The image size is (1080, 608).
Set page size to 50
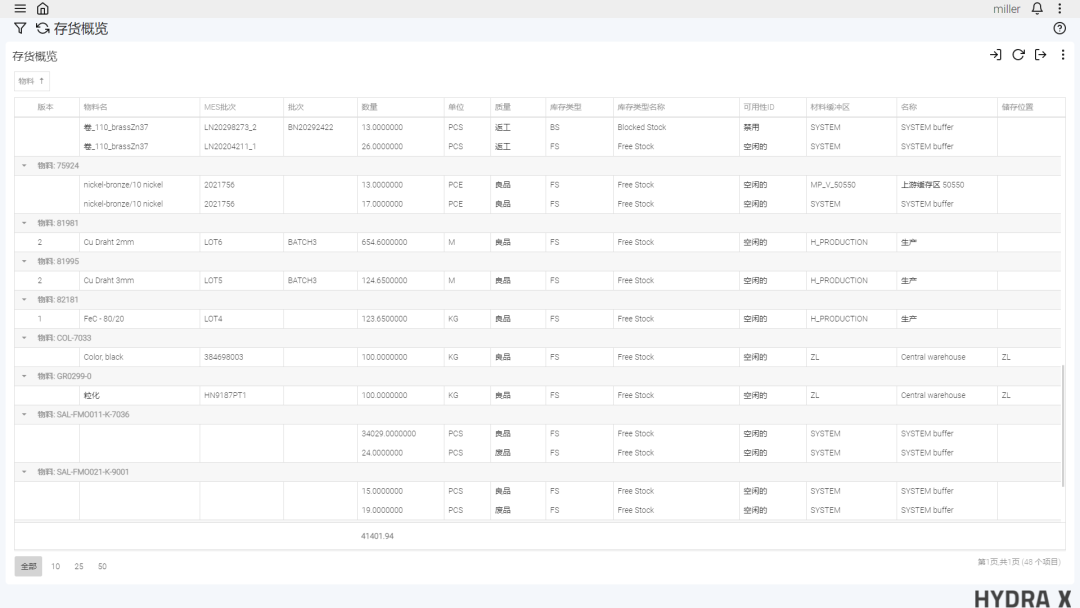[102, 566]
